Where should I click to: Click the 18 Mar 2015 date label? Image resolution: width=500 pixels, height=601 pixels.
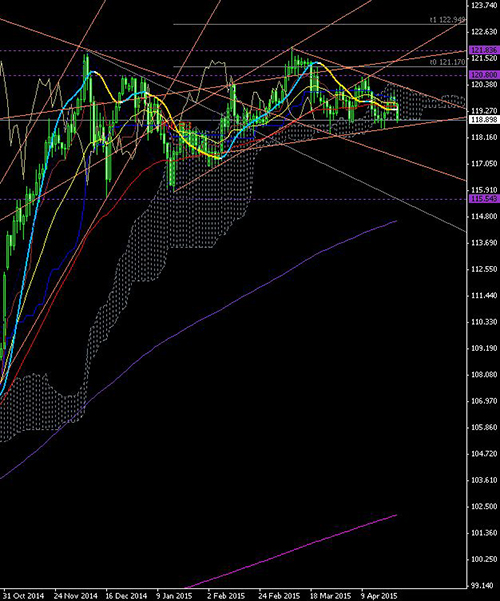click(x=331, y=596)
